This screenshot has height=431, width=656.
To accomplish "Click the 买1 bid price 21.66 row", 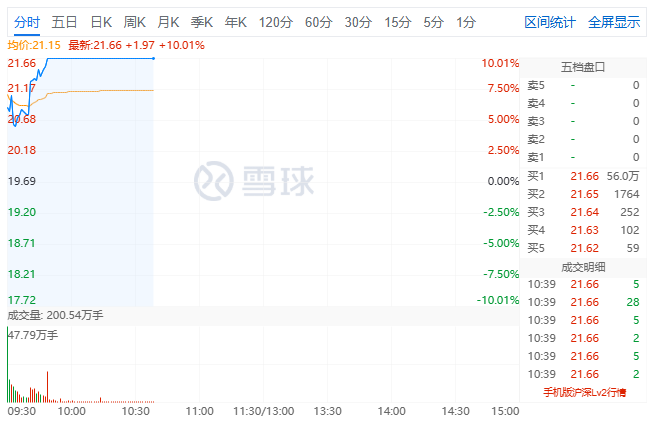I will pyautogui.click(x=584, y=176).
